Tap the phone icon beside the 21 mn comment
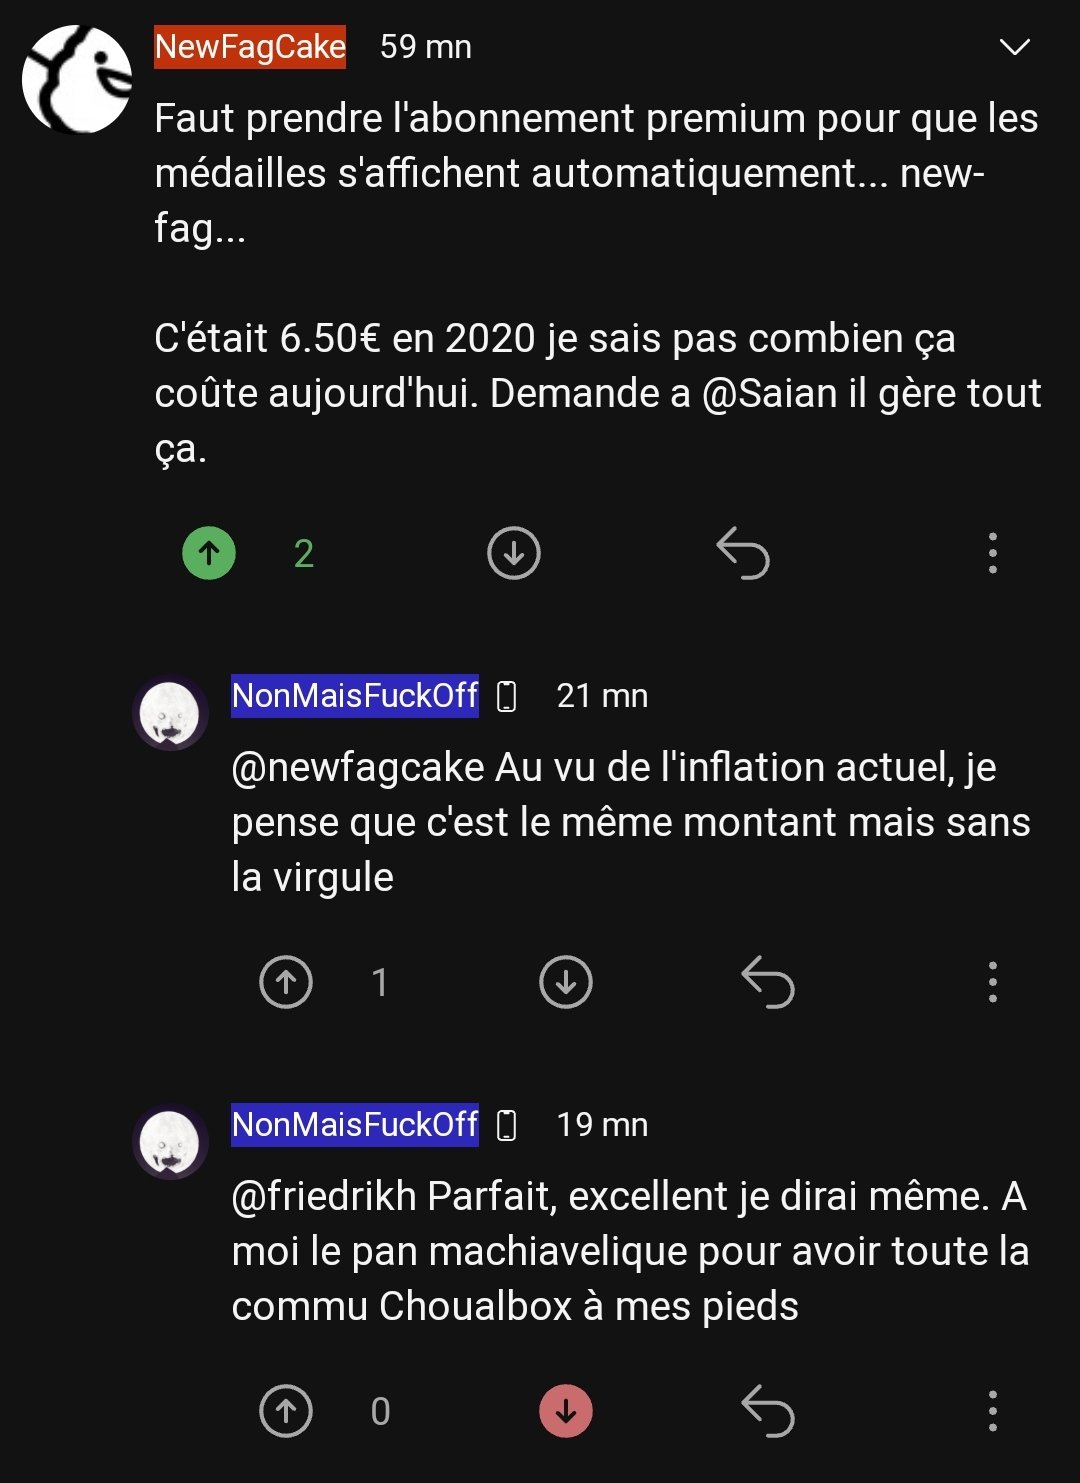 pos(507,696)
